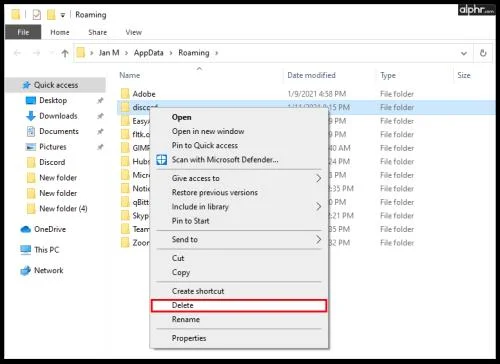Switch to the Home ribbon tab
Image resolution: width=500 pixels, height=364 pixels.
[x=60, y=32]
